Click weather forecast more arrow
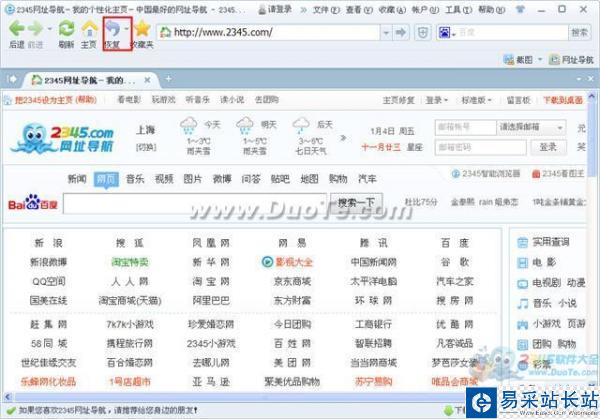The height and width of the screenshot is (419, 600). coord(343,137)
